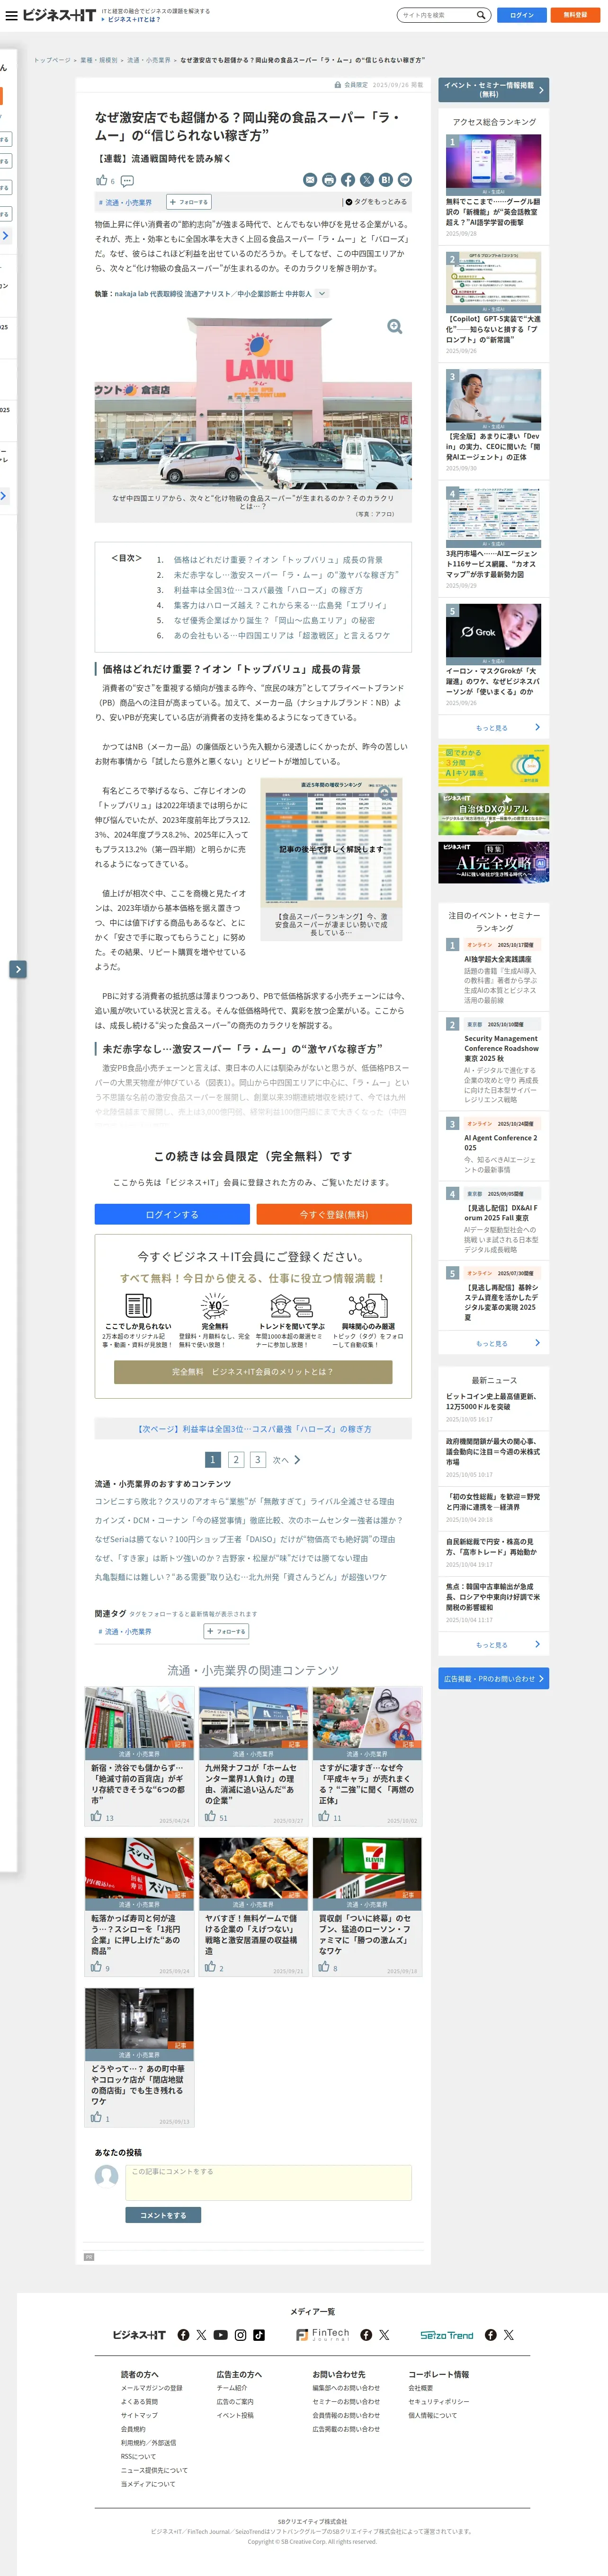The height and width of the screenshot is (2576, 608).
Task: Open 次ページ 利益率は全国3位 link
Action: coord(253,1429)
